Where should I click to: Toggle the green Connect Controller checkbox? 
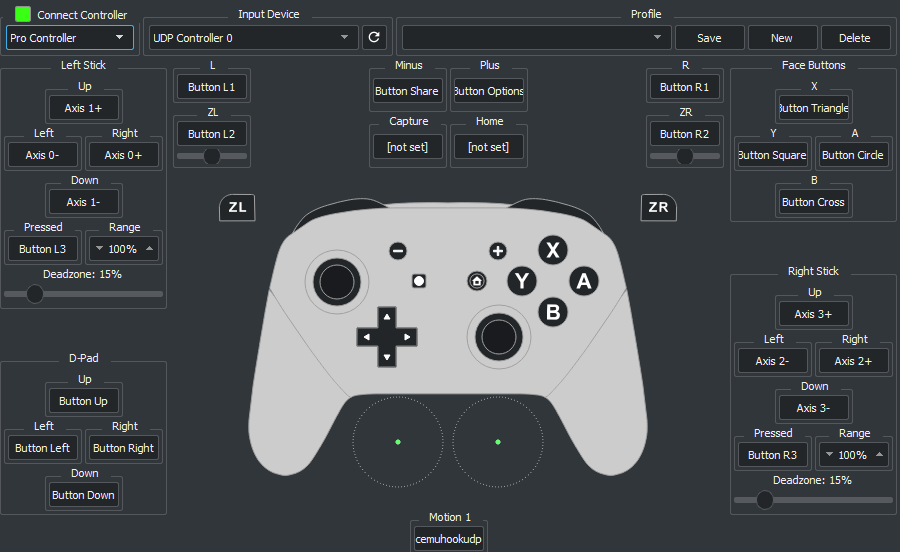pyautogui.click(x=22, y=14)
